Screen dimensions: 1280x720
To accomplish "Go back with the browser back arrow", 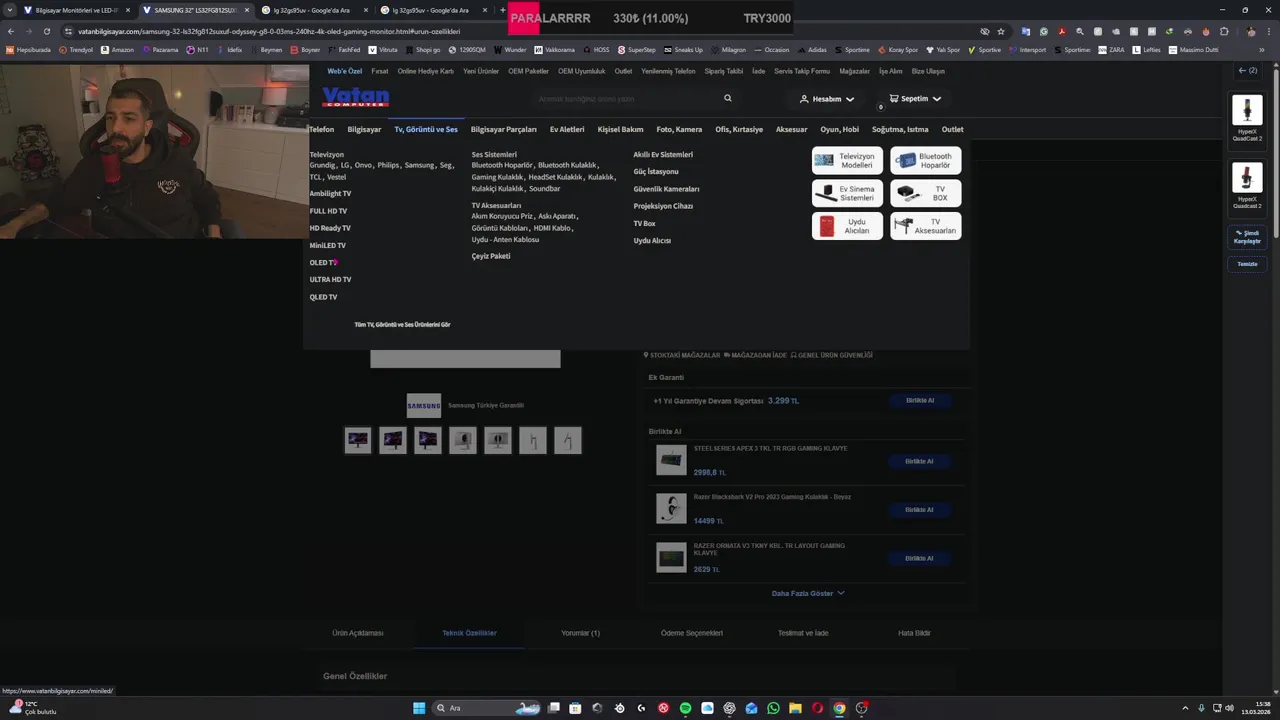I will (11, 31).
